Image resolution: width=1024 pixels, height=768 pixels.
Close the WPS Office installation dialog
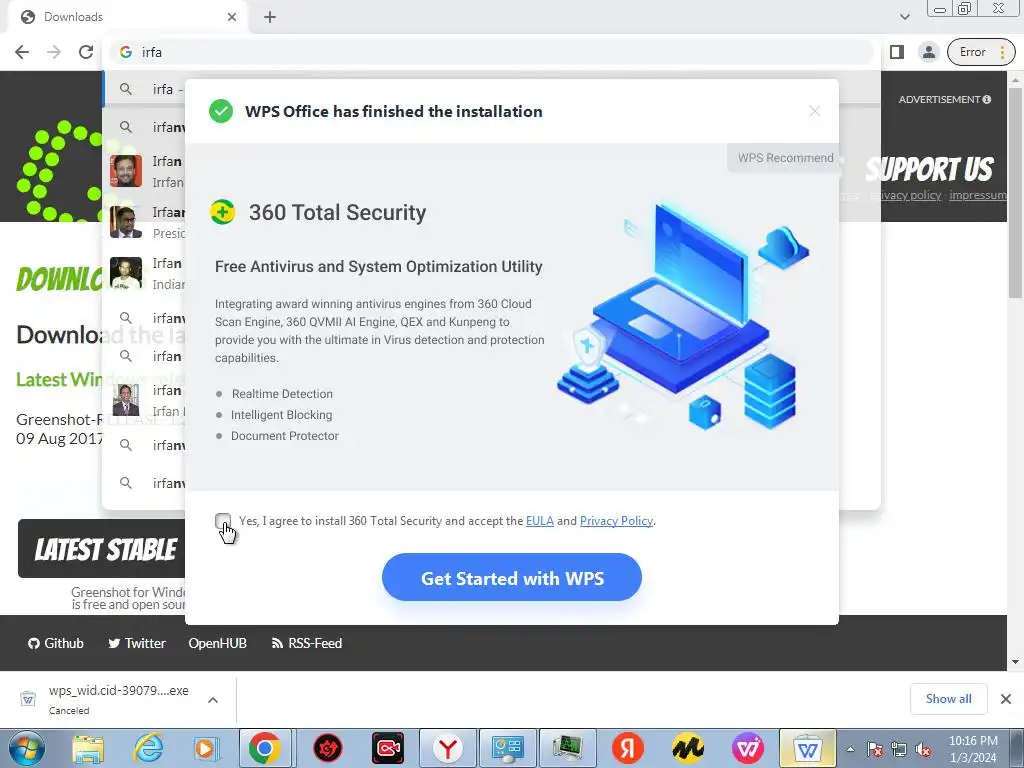(814, 111)
